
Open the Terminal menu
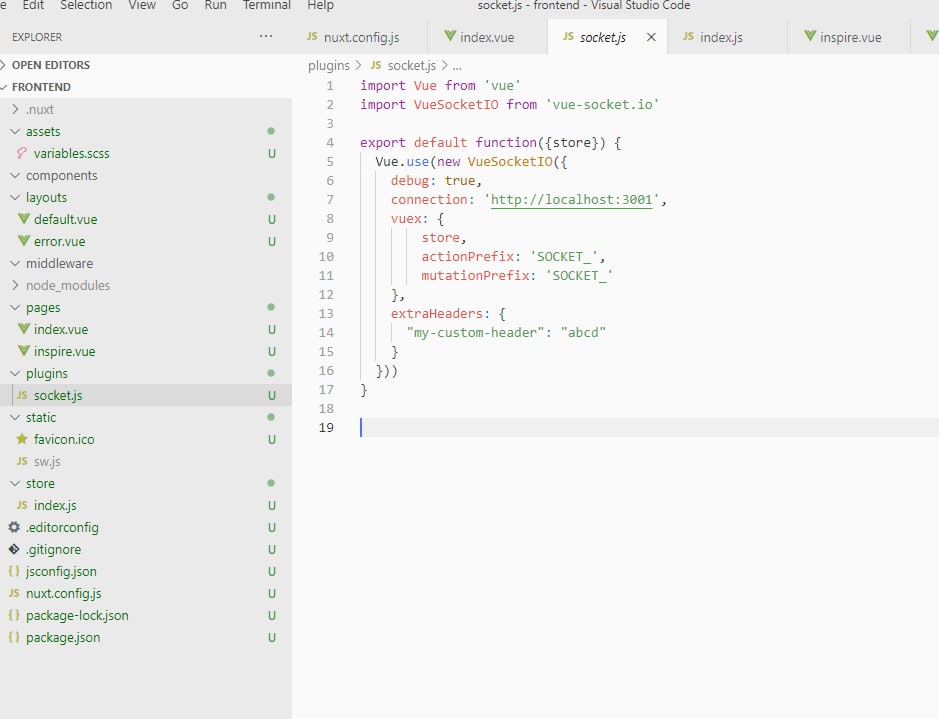266,5
